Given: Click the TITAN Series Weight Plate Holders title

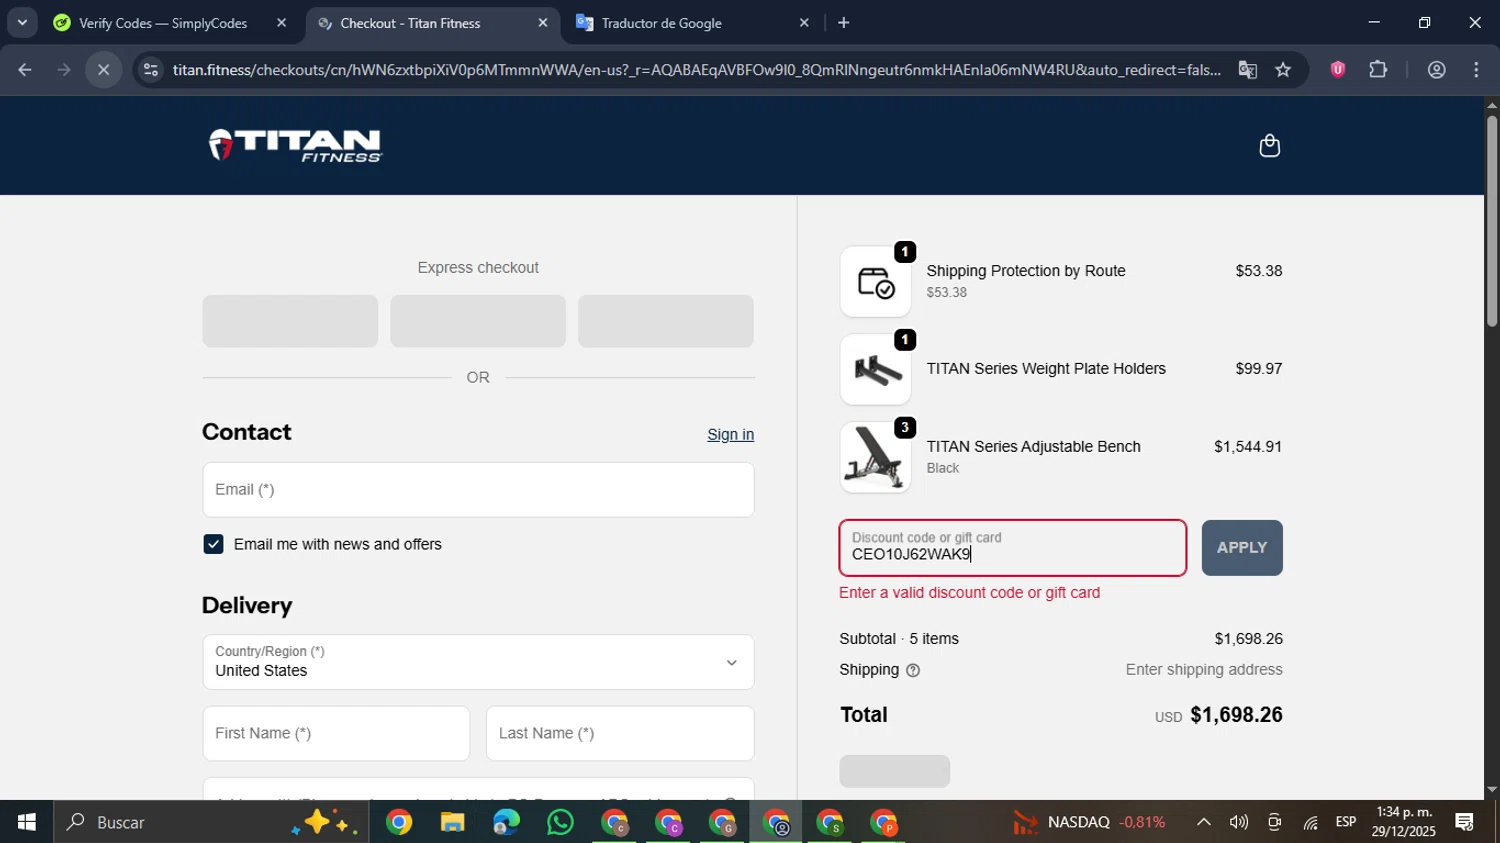Looking at the screenshot, I should click(1046, 369).
